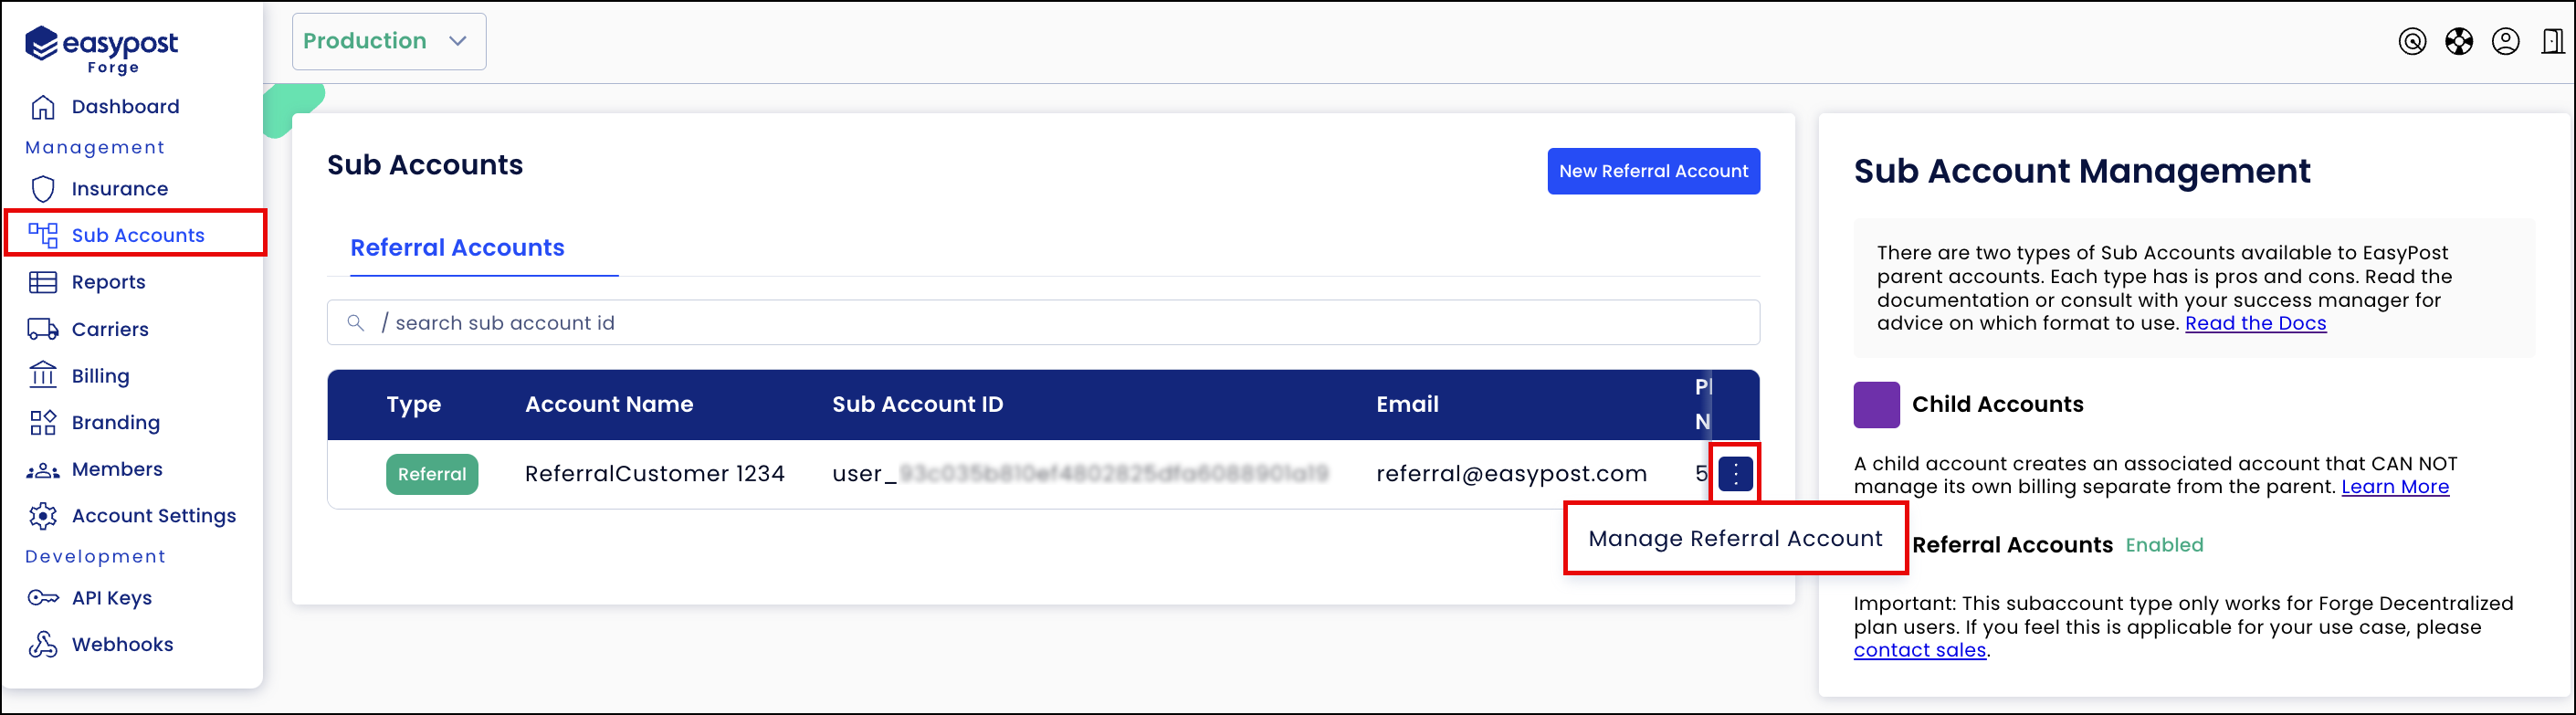The width and height of the screenshot is (2576, 715).
Task: Click the EasyPost Forge logo
Action: click(x=101, y=50)
